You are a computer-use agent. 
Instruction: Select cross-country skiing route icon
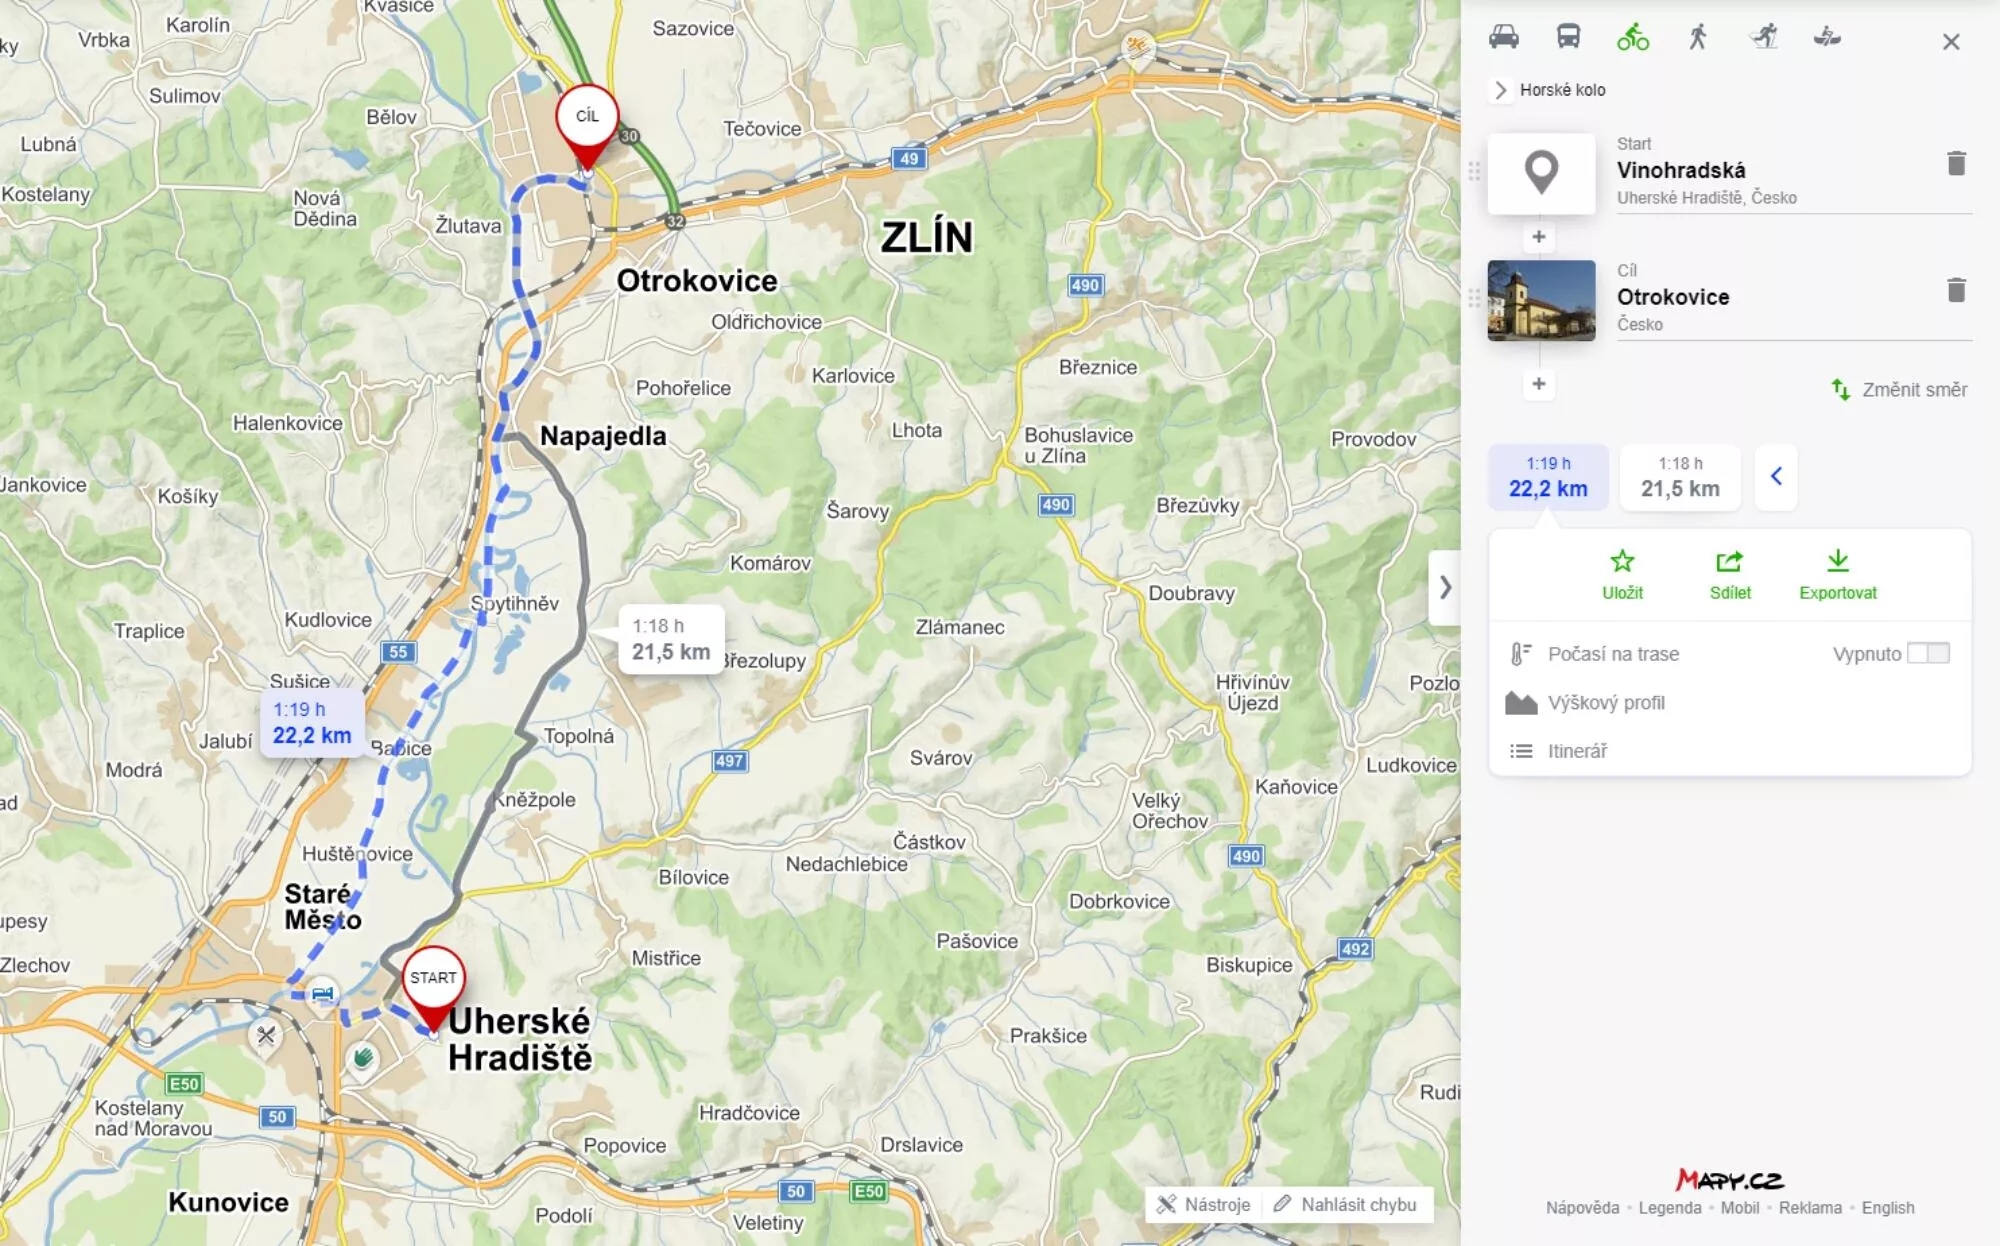(1764, 37)
